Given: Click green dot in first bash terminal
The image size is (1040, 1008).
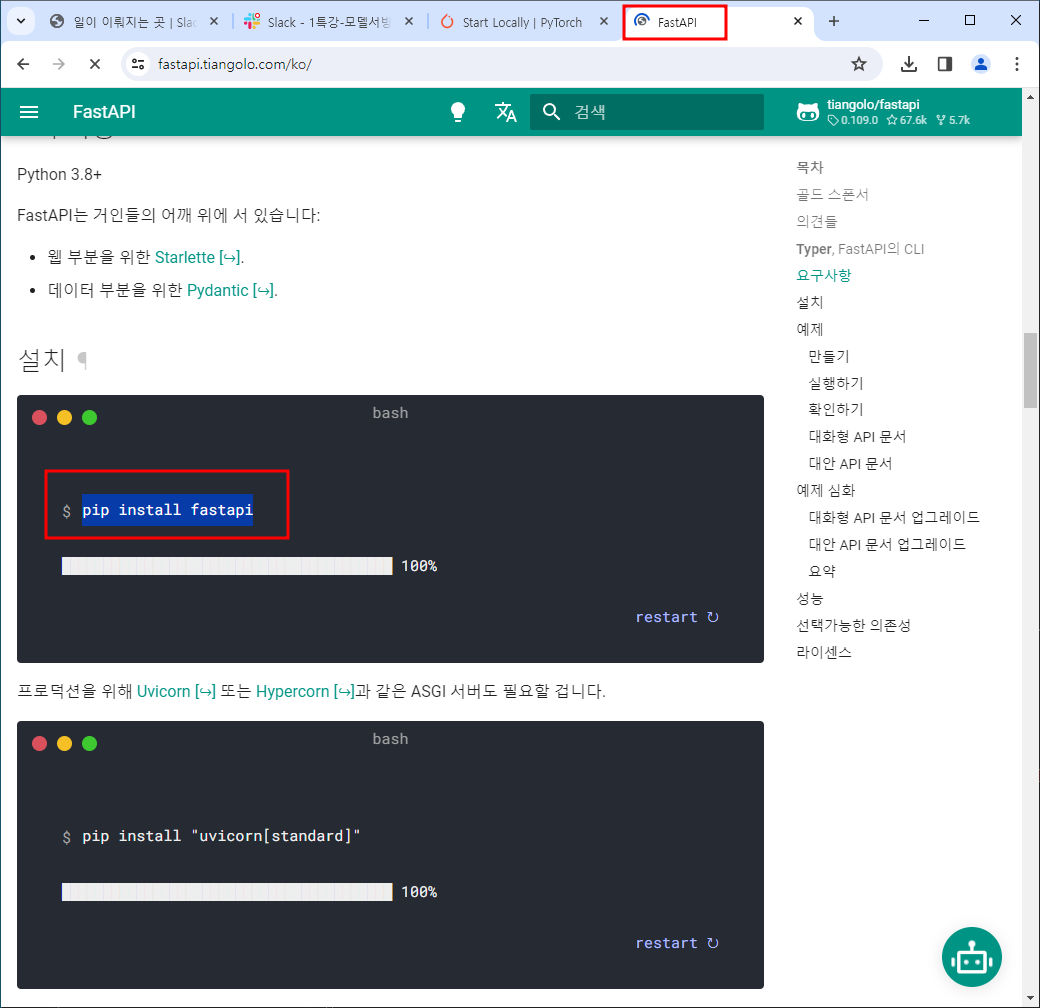Looking at the screenshot, I should tap(90, 418).
